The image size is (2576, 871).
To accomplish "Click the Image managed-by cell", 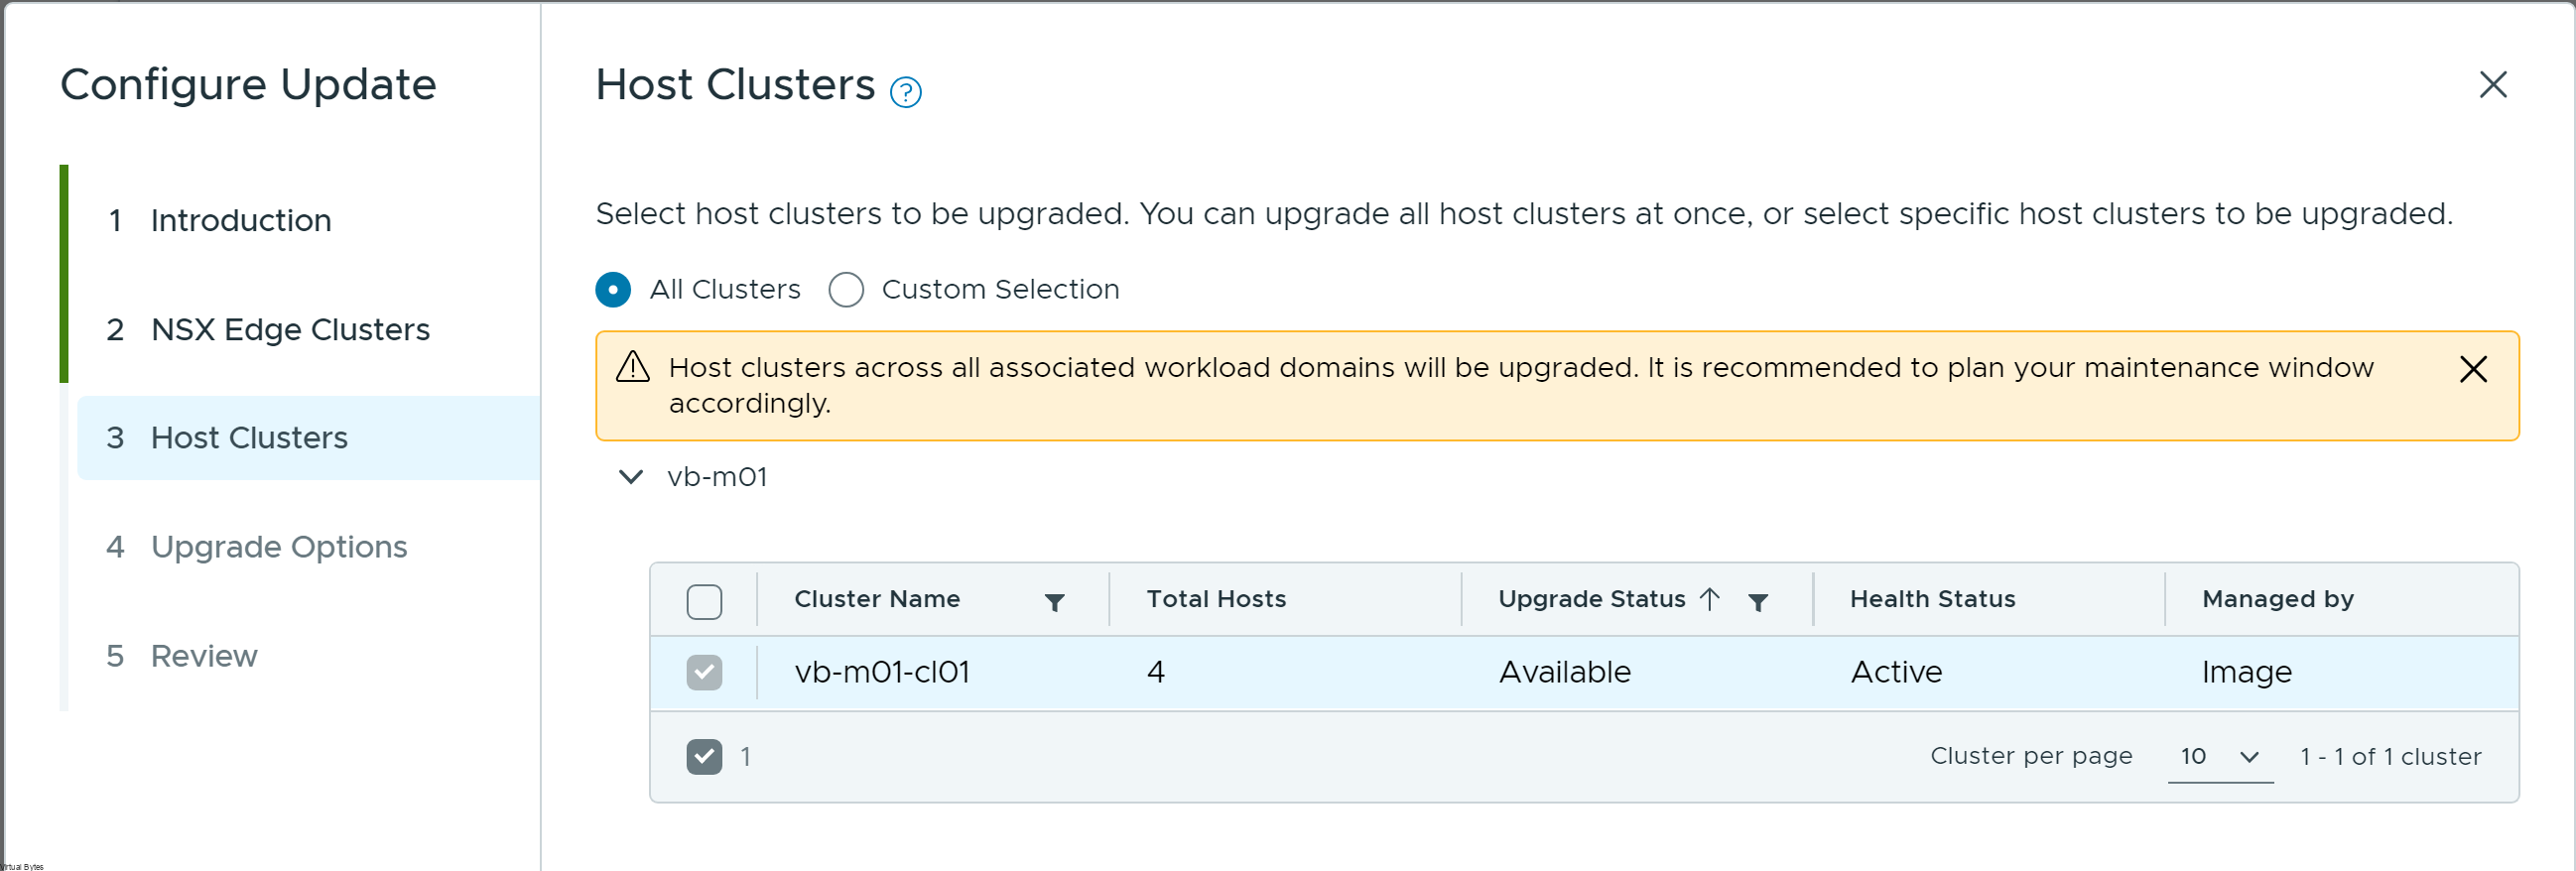I will pos(2246,673).
